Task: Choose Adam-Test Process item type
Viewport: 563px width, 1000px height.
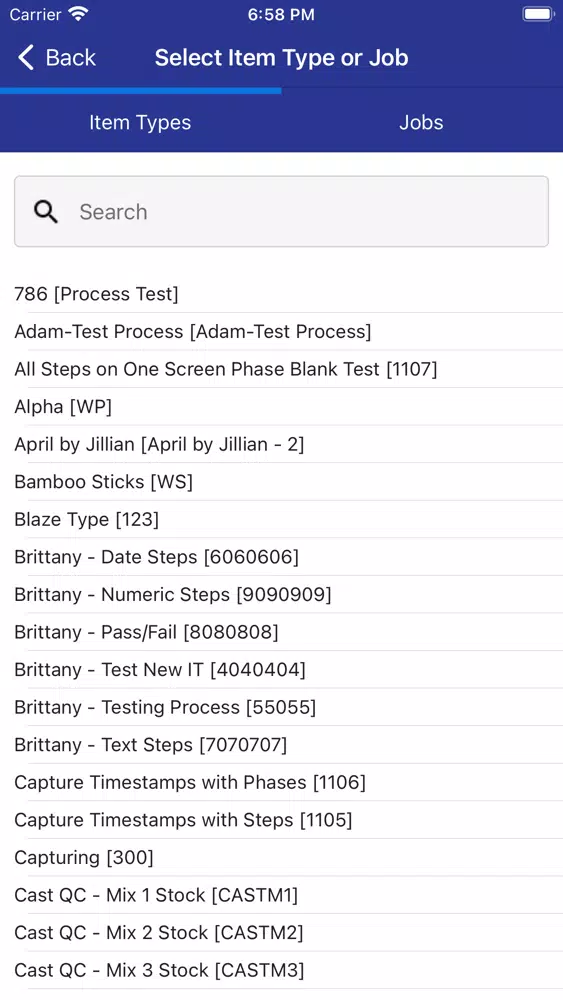Action: tap(281, 332)
